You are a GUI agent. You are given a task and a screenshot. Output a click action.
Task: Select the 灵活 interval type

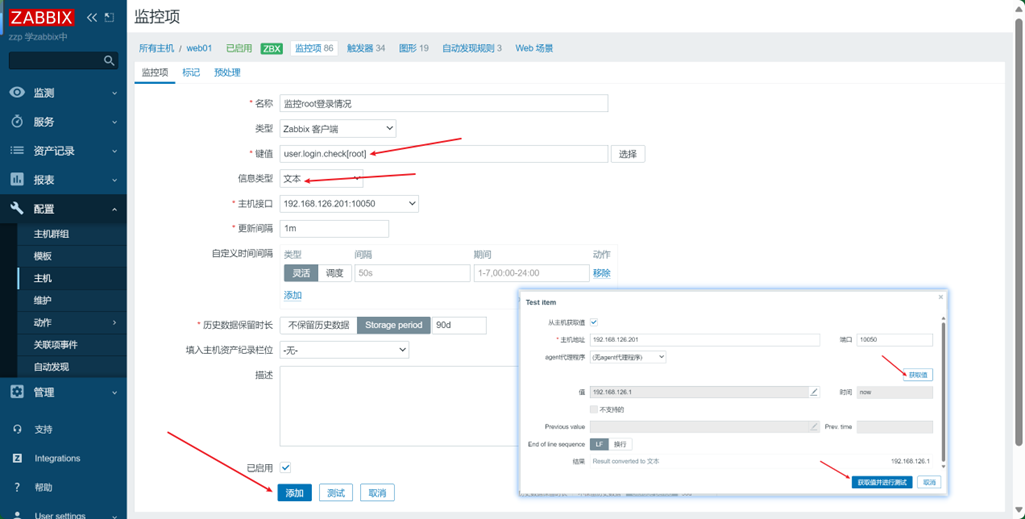click(x=301, y=273)
